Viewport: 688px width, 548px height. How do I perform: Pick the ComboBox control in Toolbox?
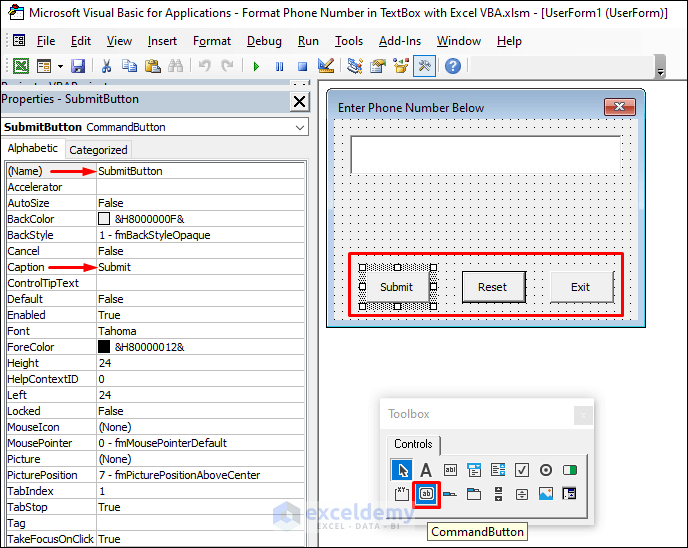pos(474,470)
